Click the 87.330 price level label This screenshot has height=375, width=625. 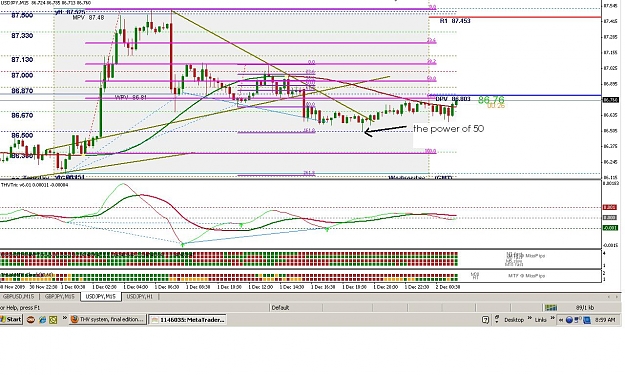coord(22,35)
